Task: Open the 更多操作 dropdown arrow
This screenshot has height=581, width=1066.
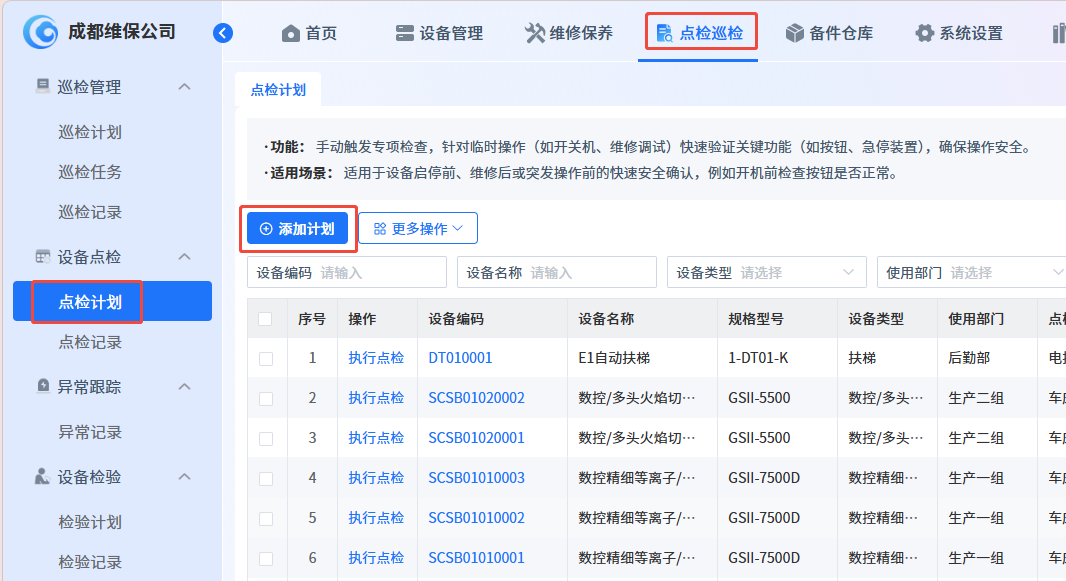Action: click(458, 228)
